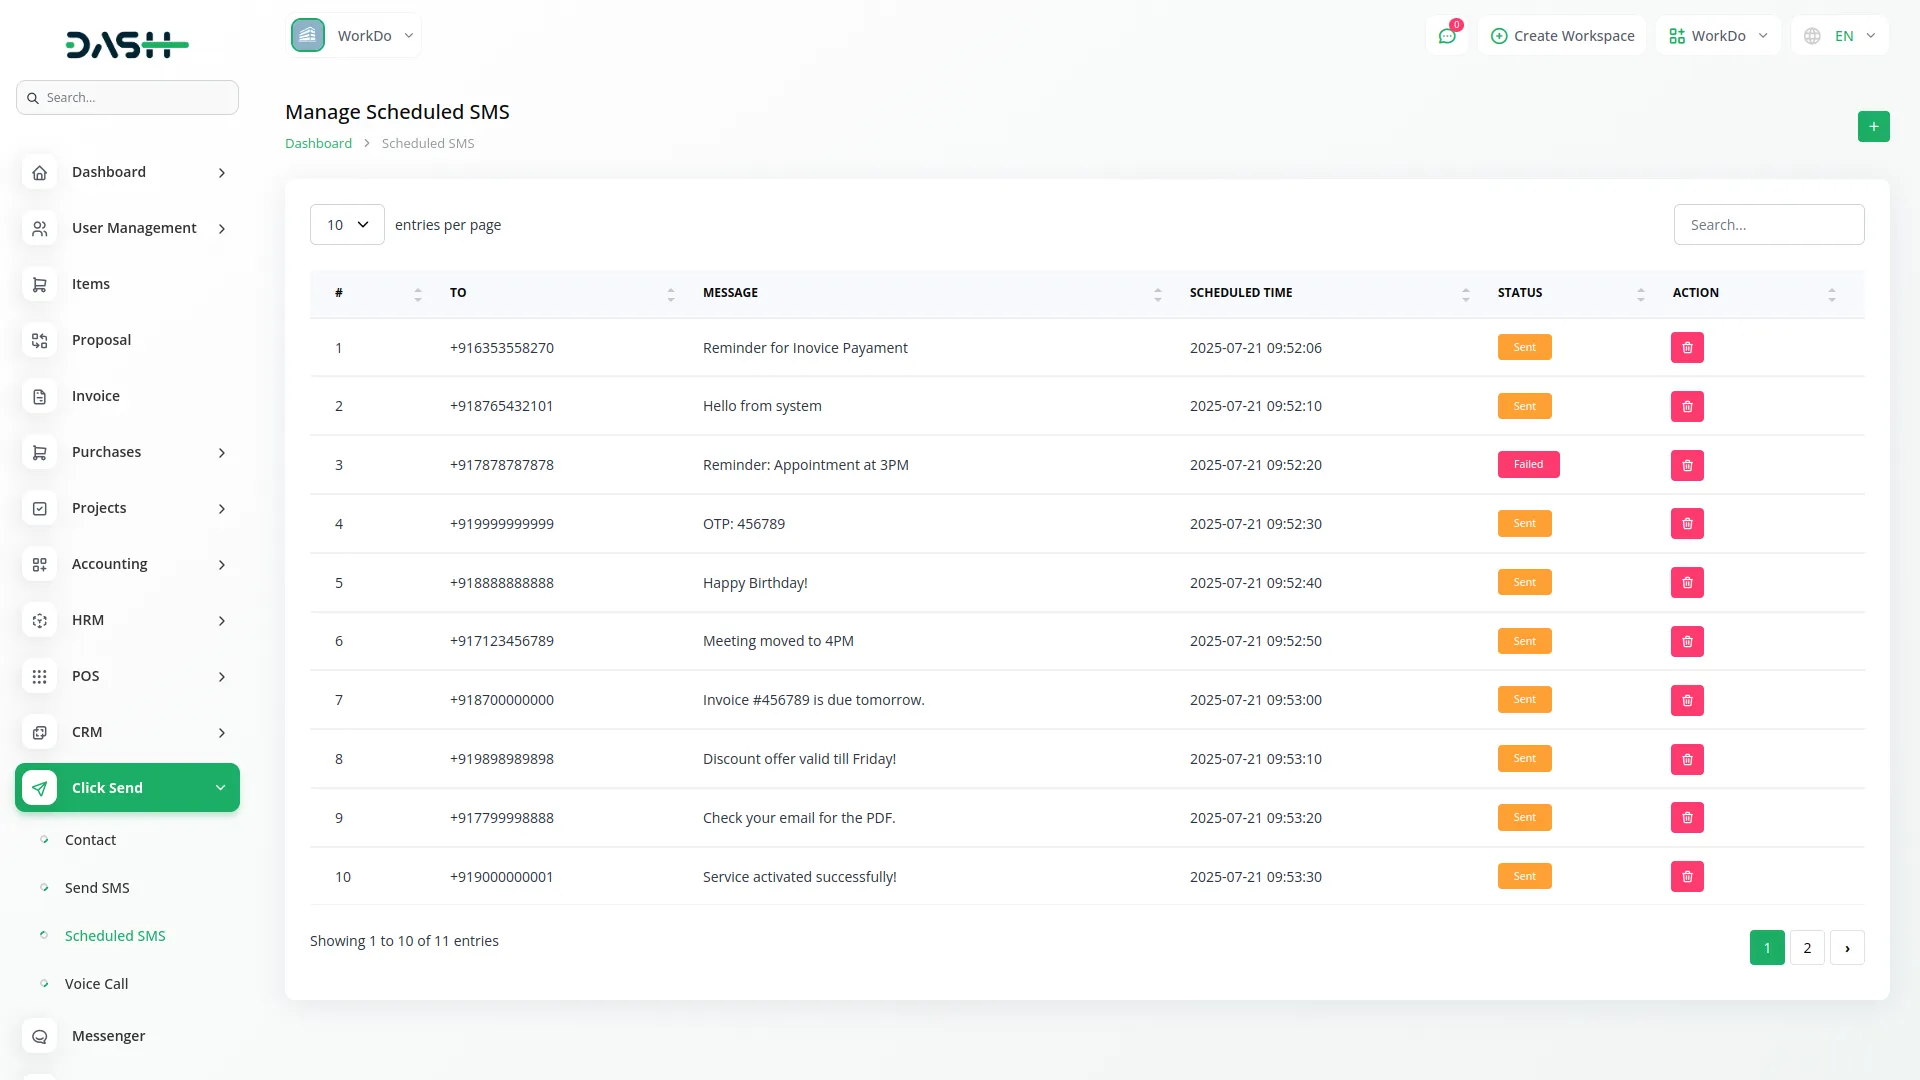Click the Messenger sidebar icon
This screenshot has height=1080, width=1920.
[x=39, y=1037]
